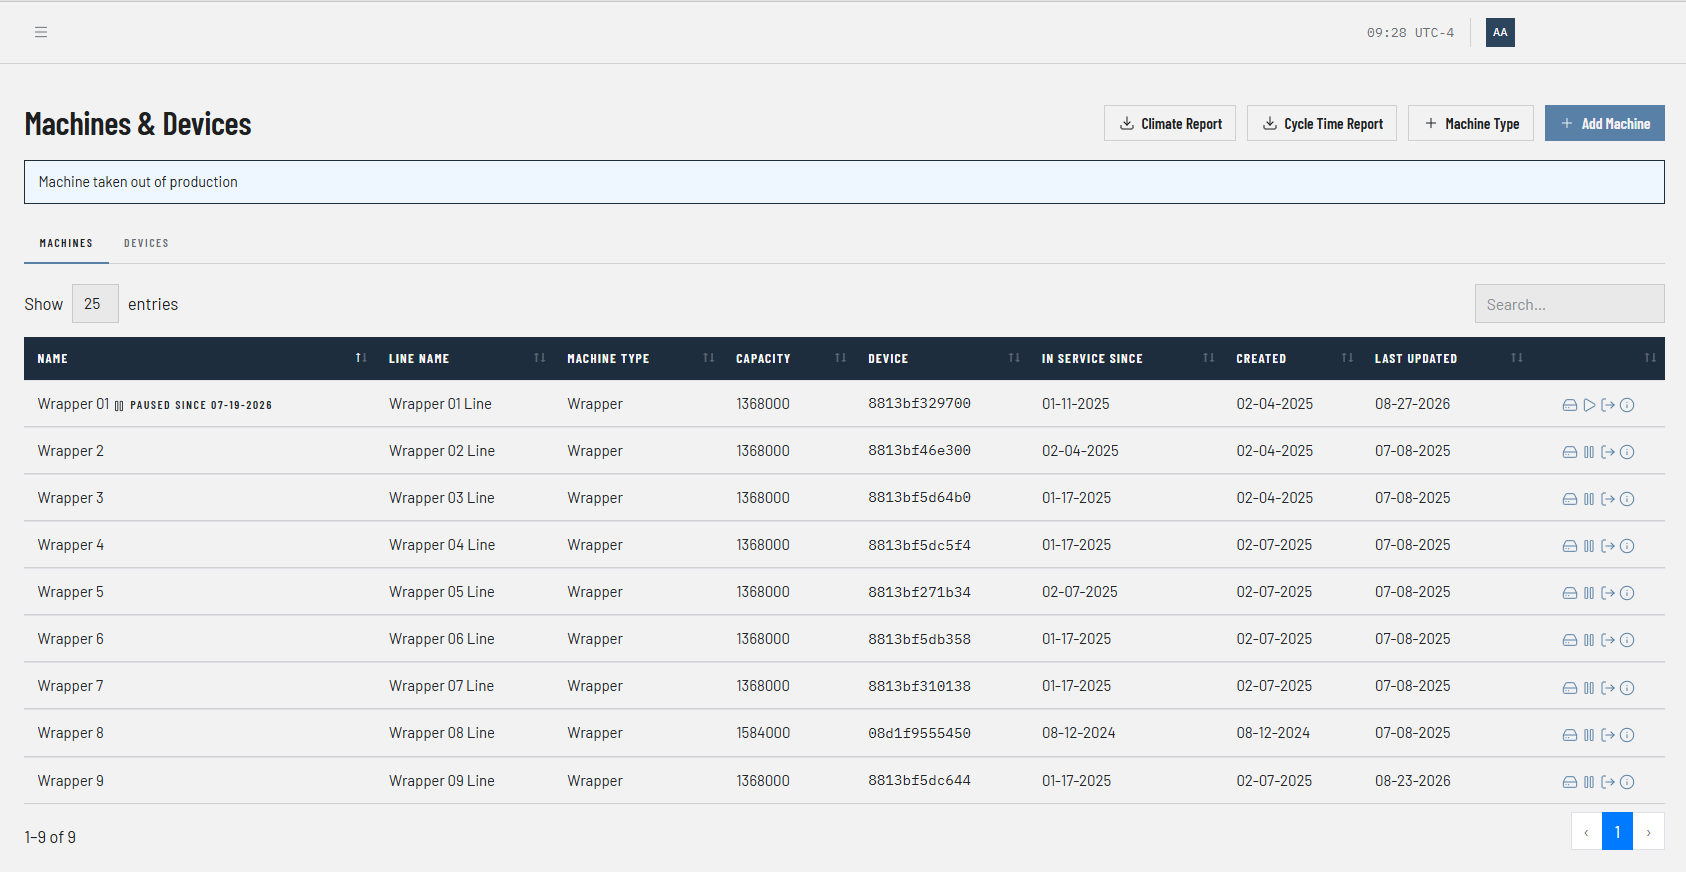Sort table by Line Name column

click(x=466, y=358)
